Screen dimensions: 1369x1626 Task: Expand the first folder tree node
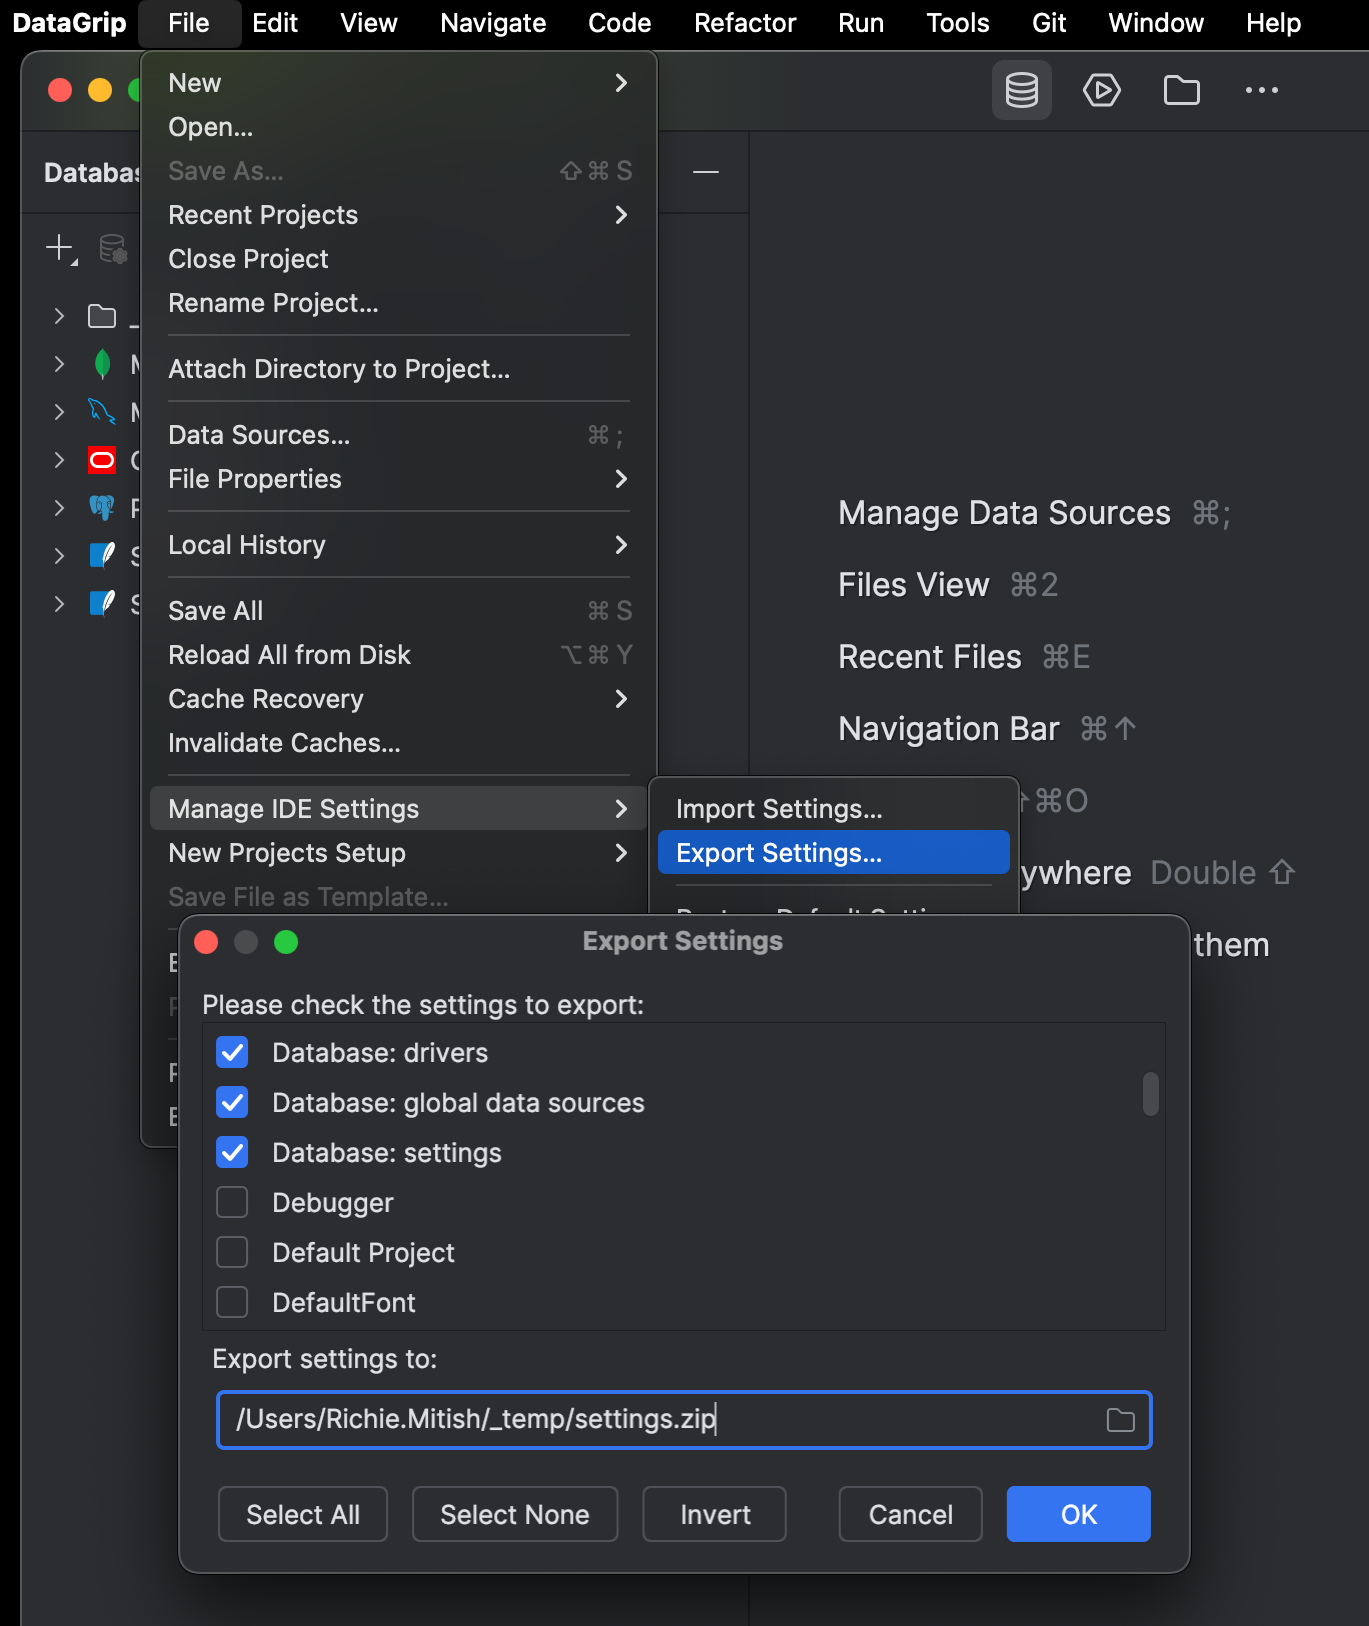click(x=59, y=317)
